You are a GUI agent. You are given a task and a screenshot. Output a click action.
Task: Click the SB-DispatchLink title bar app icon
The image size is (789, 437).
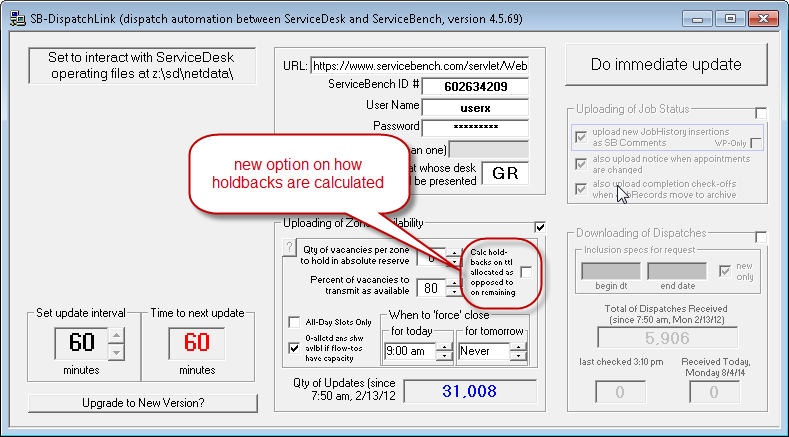coord(16,17)
